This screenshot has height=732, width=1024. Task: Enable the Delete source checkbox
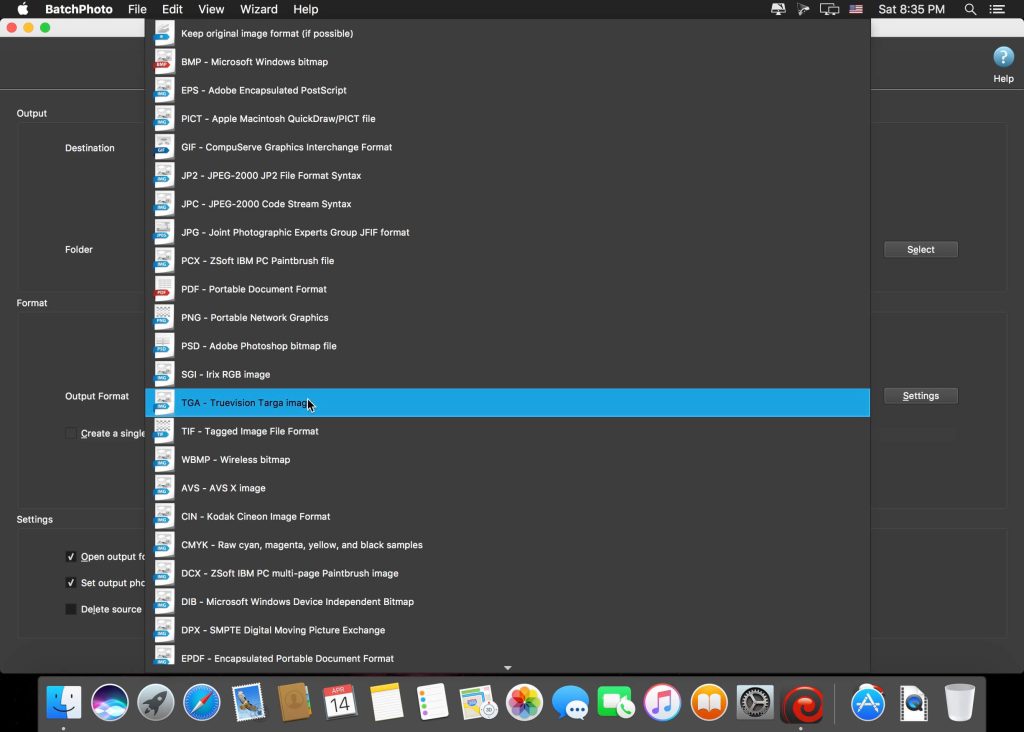tap(71, 609)
